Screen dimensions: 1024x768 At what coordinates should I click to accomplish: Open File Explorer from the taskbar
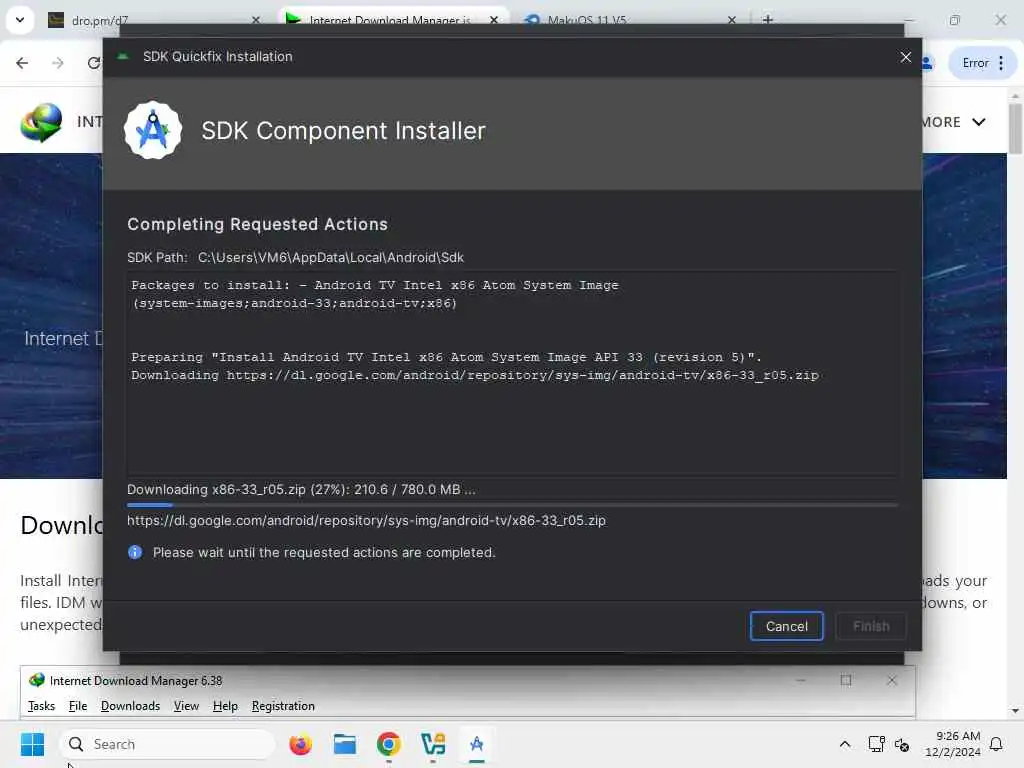coord(344,744)
